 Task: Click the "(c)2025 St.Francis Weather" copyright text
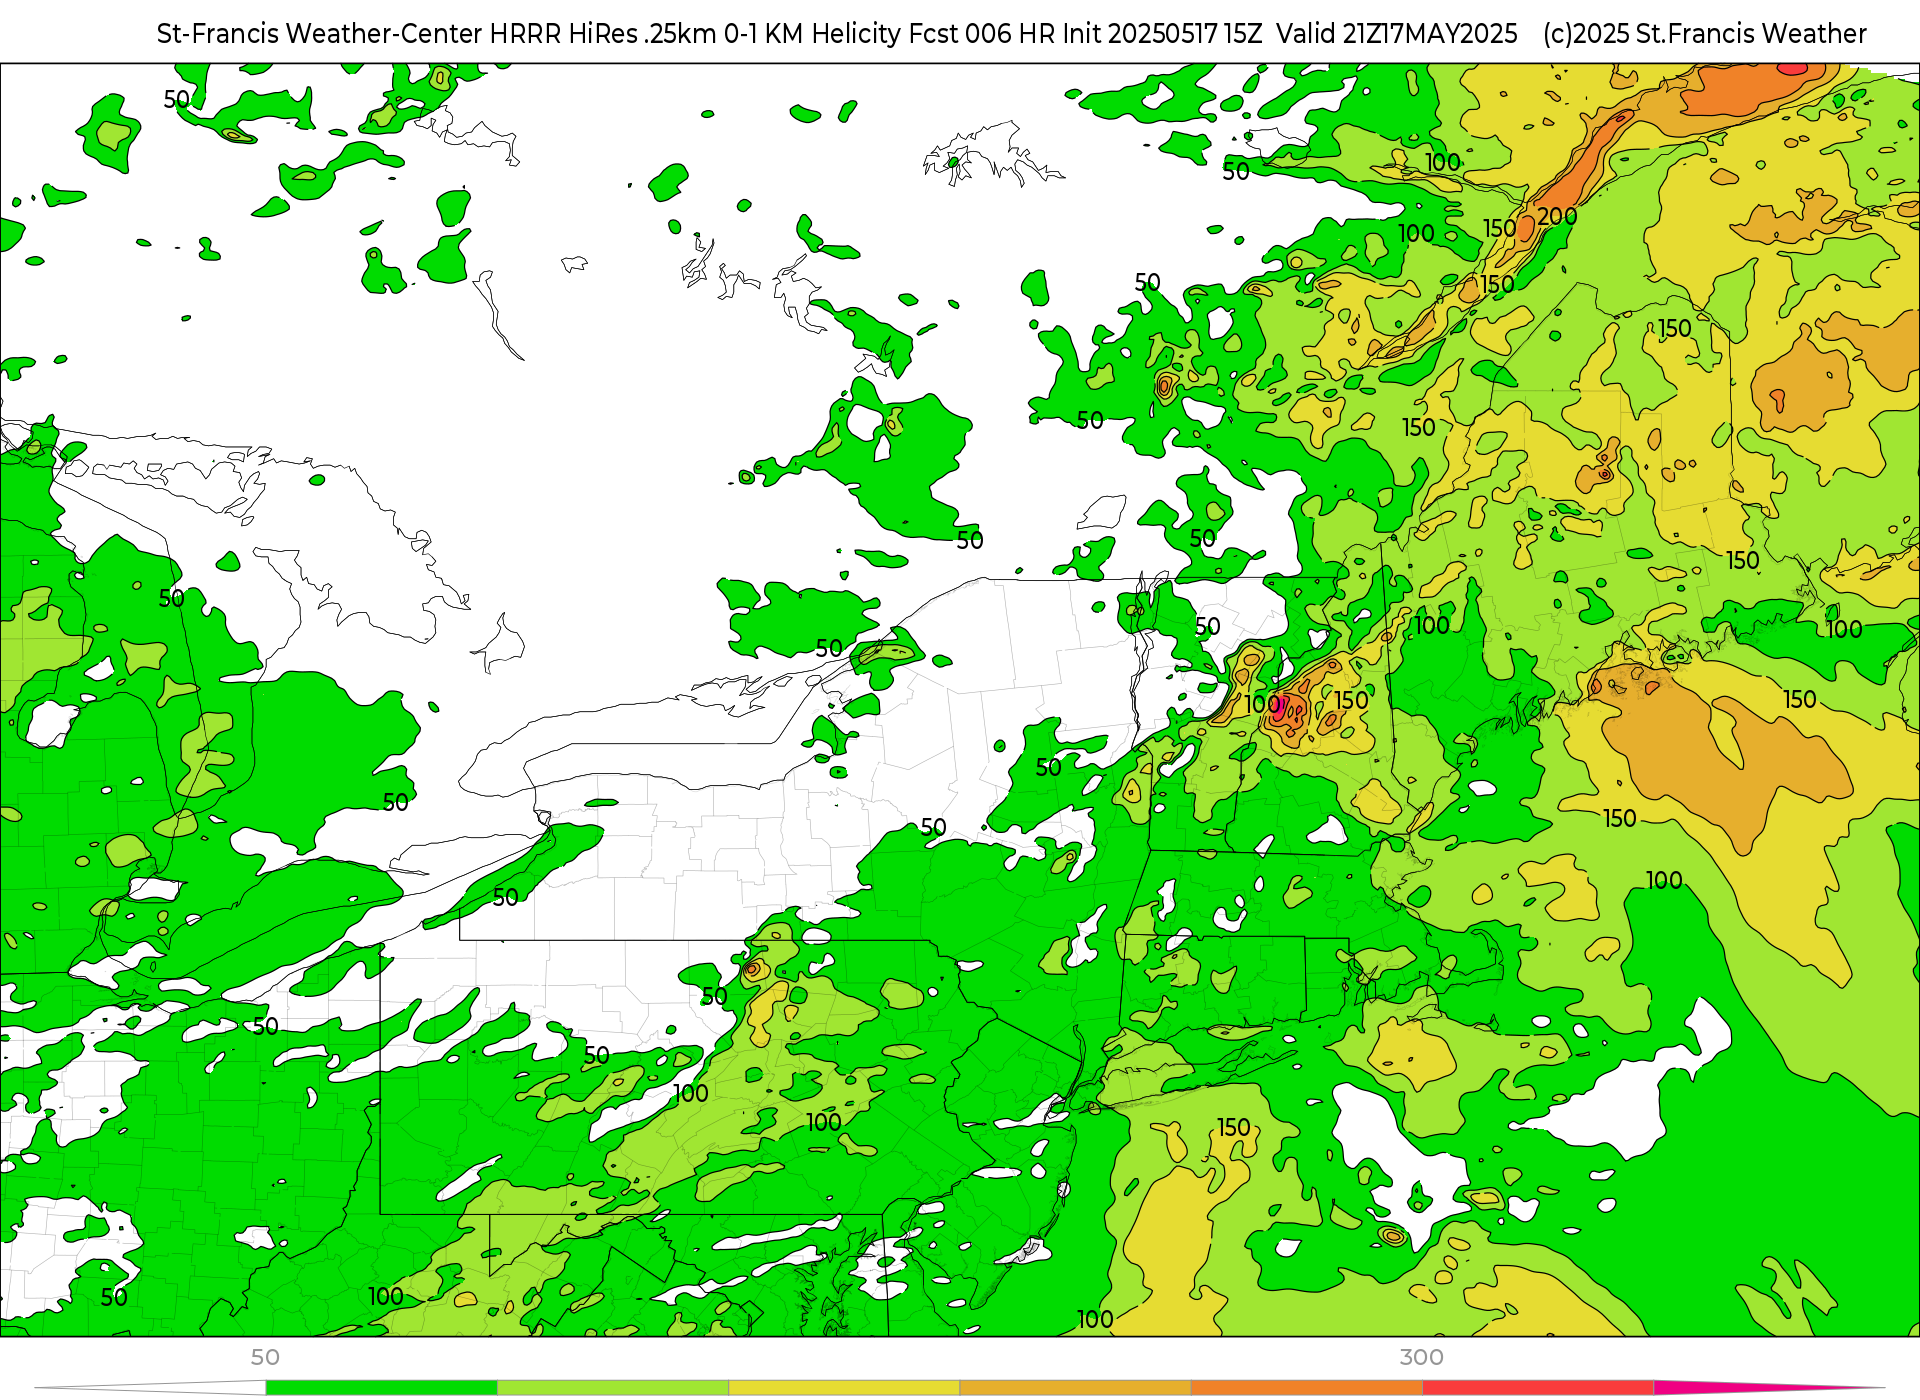click(1704, 34)
